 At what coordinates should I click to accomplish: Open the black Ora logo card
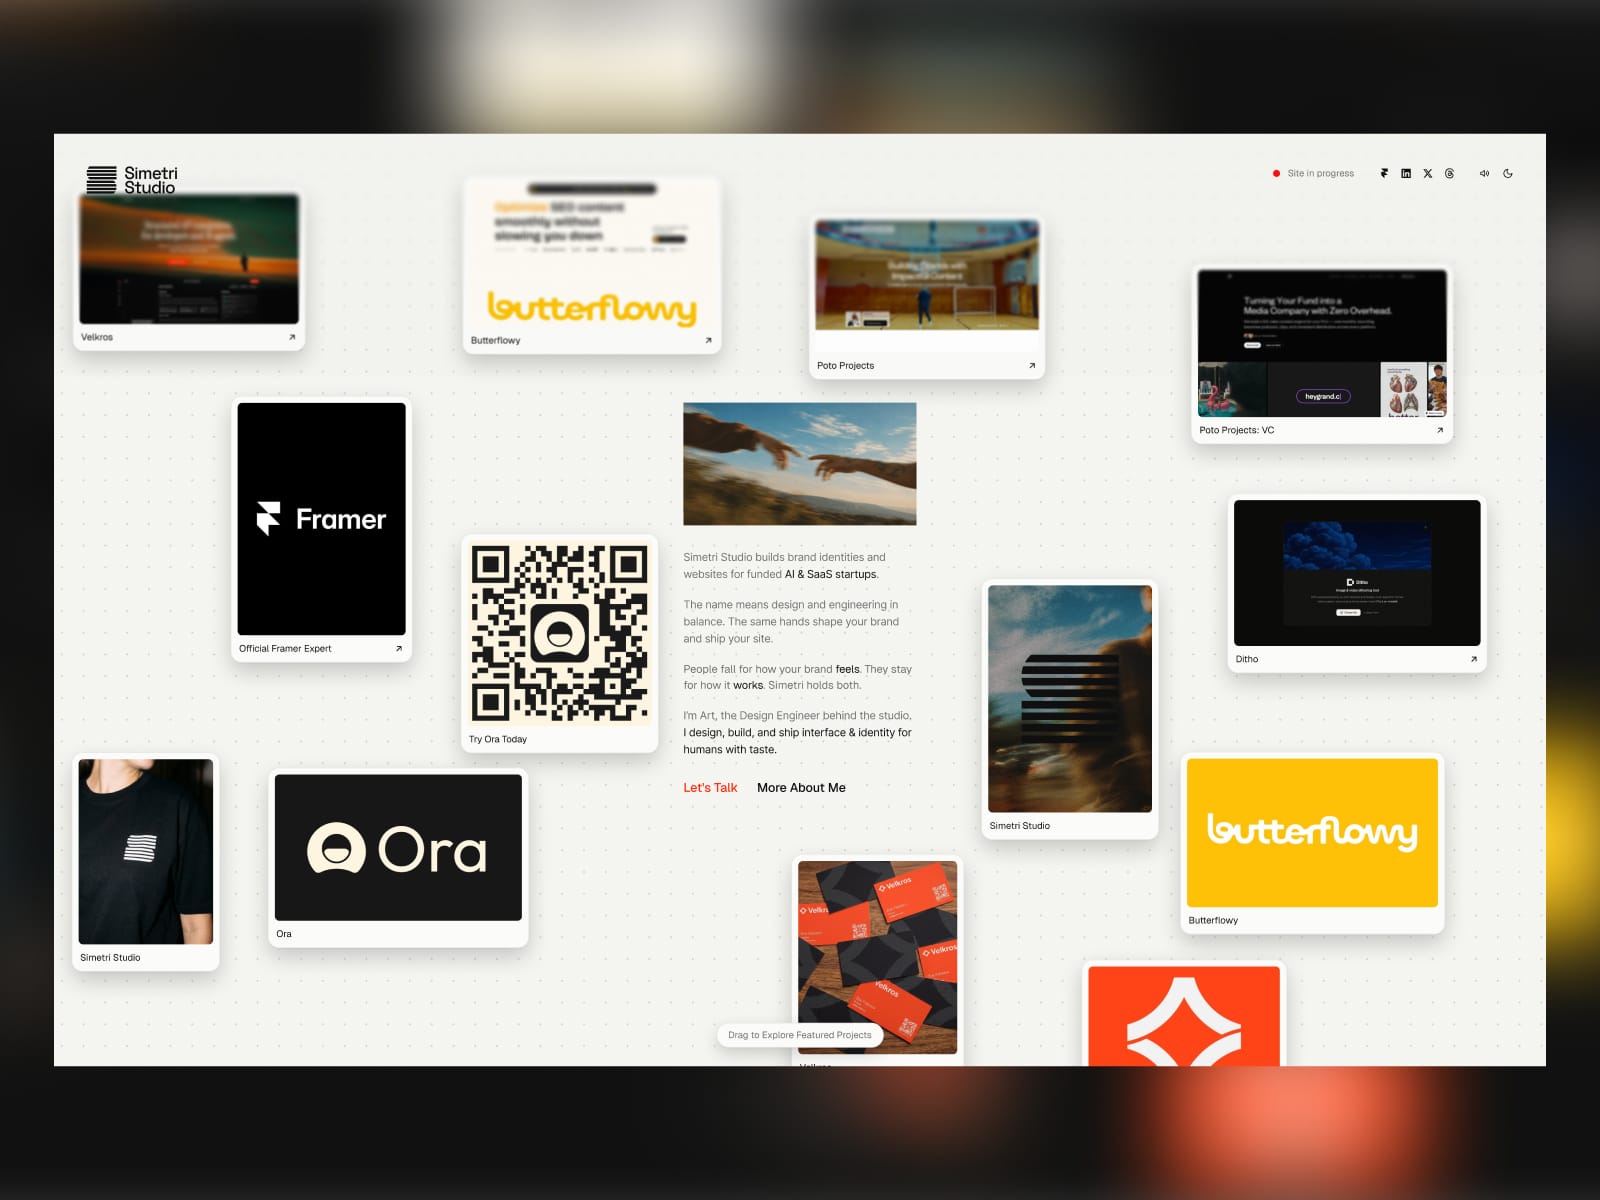pyautogui.click(x=398, y=848)
